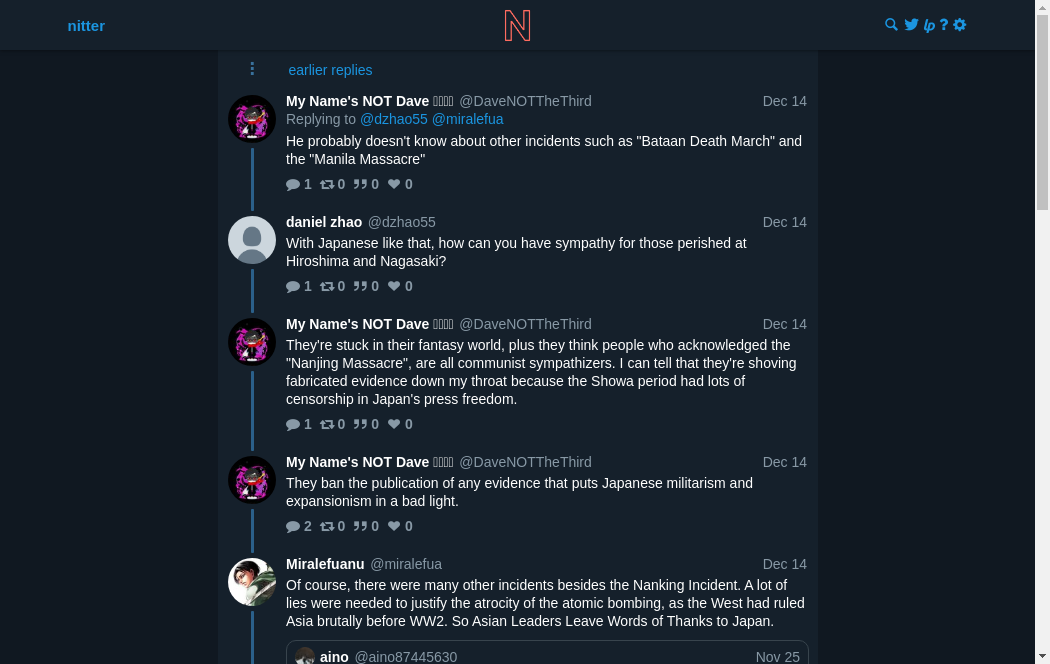The width and height of the screenshot is (1050, 664).
Task: Open the preferences gear icon
Action: point(960,25)
